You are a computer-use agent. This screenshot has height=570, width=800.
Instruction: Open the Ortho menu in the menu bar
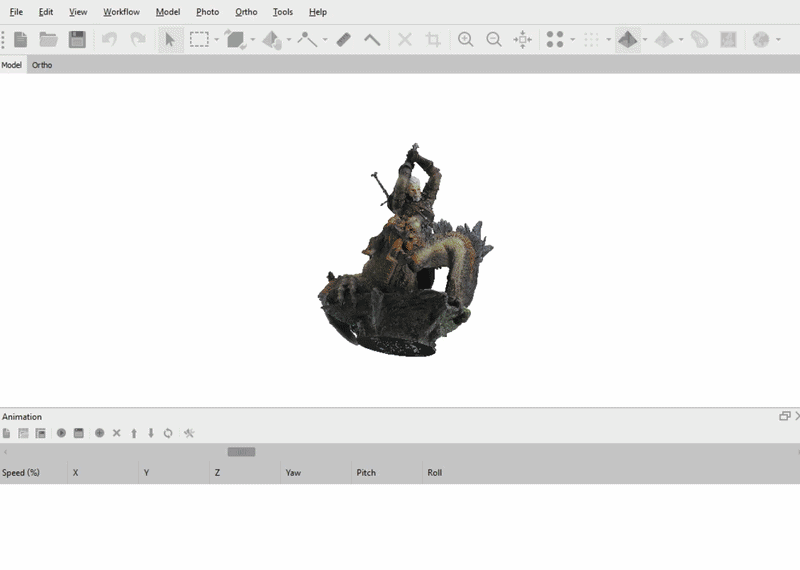coord(246,12)
